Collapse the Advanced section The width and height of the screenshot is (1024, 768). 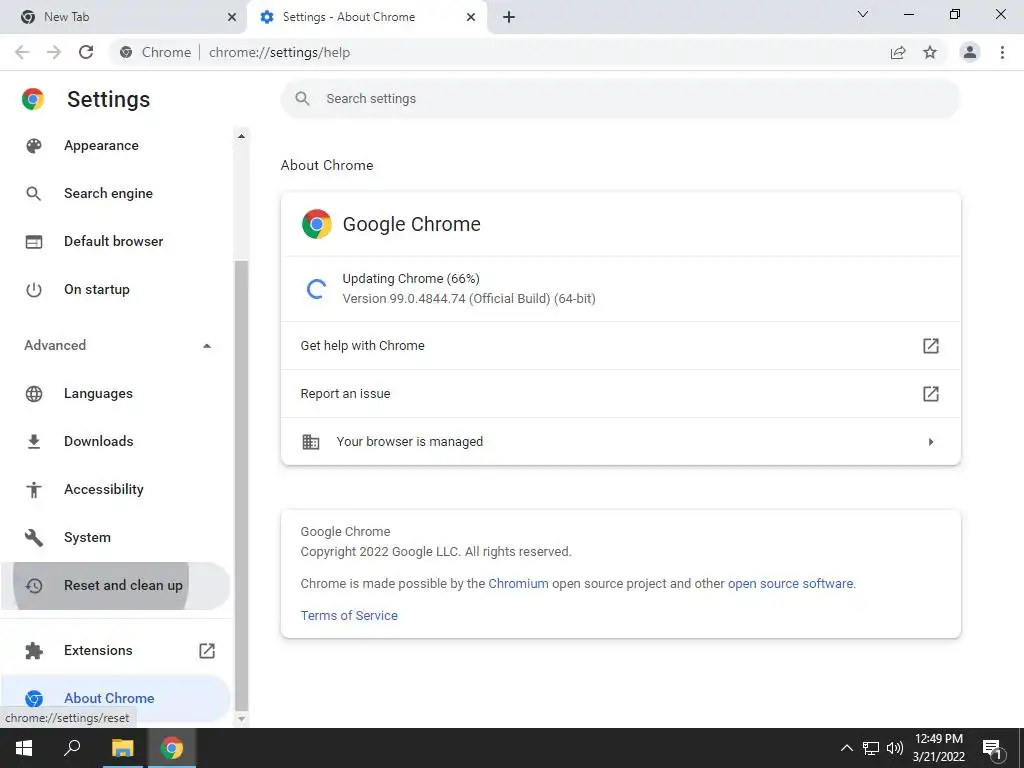pos(206,345)
